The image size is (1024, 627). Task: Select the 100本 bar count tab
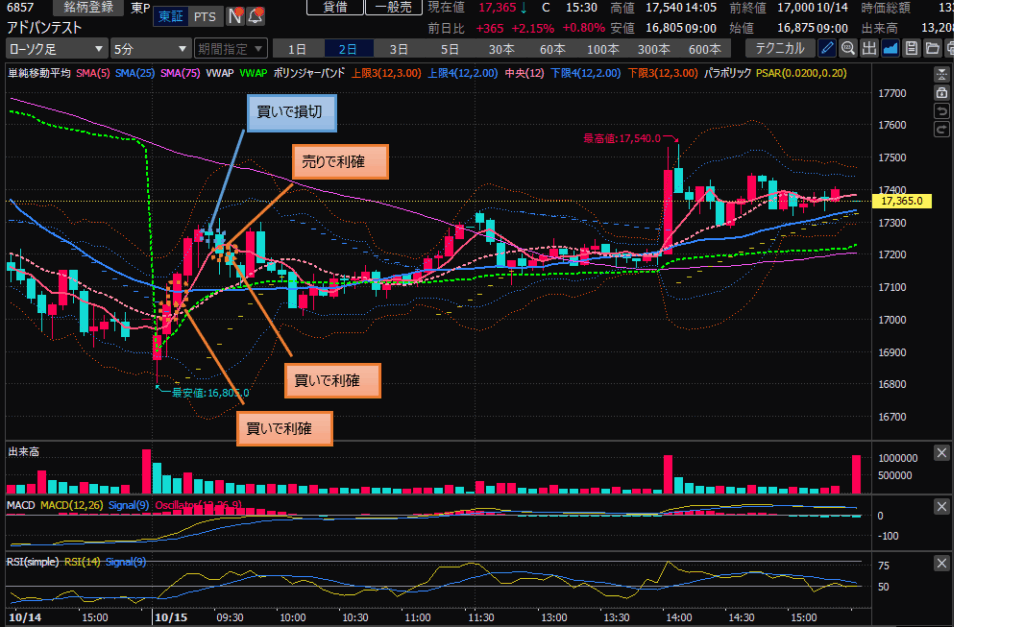[603, 48]
